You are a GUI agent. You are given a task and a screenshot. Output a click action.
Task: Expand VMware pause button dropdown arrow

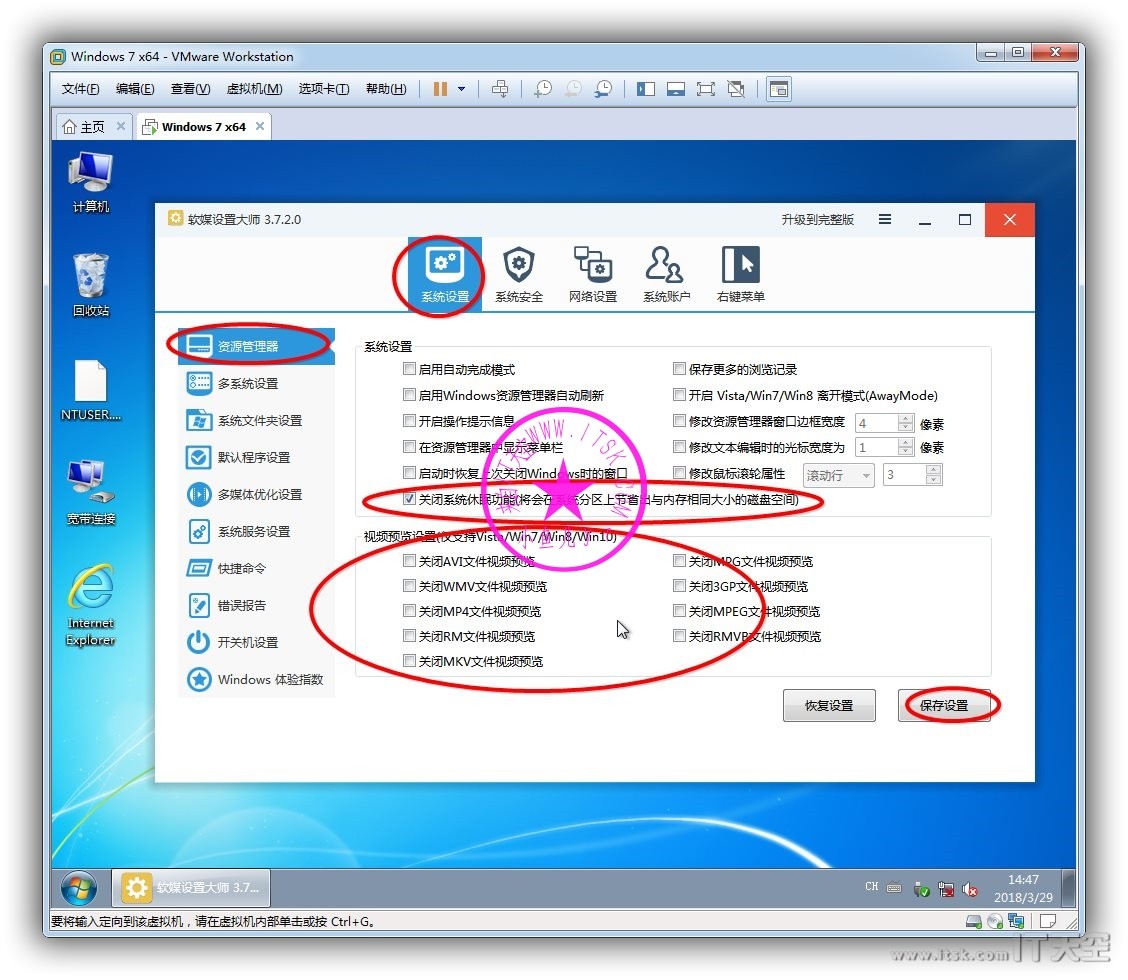pyautogui.click(x=461, y=89)
